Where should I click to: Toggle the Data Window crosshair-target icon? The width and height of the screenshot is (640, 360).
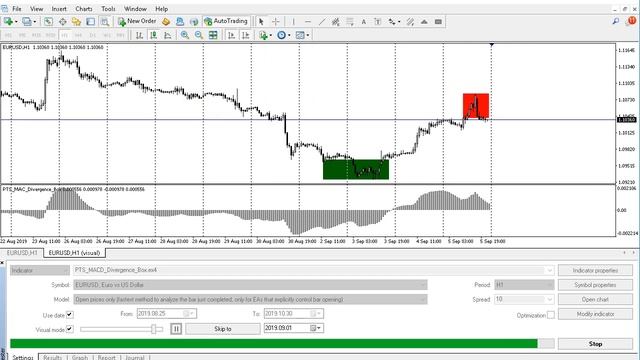(x=62, y=22)
